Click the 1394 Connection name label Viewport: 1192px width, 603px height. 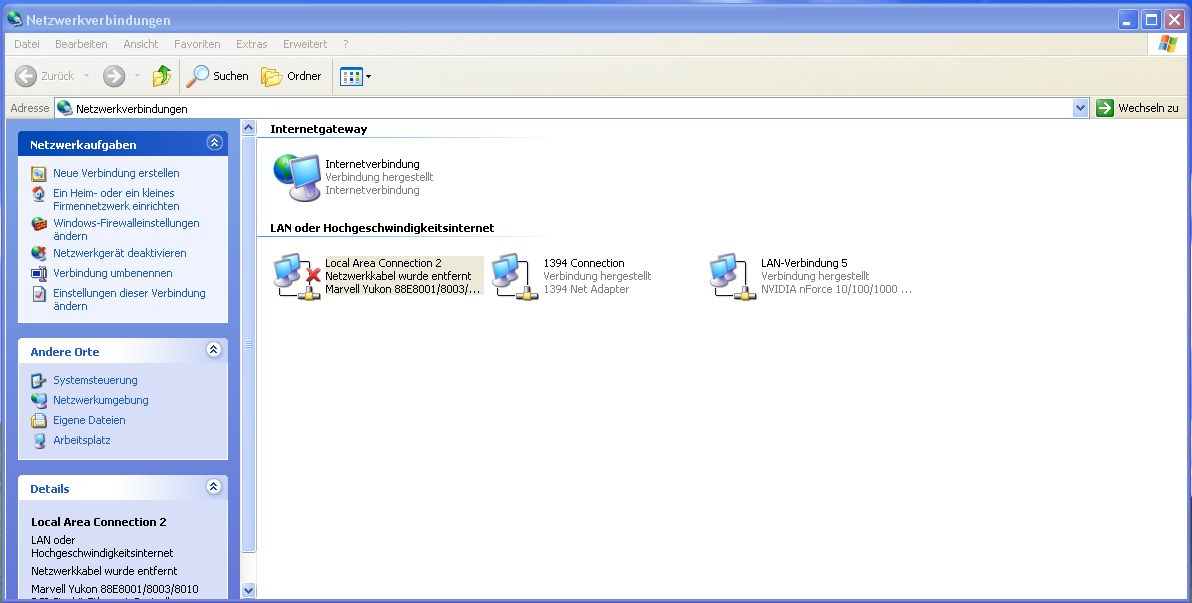(x=584, y=263)
